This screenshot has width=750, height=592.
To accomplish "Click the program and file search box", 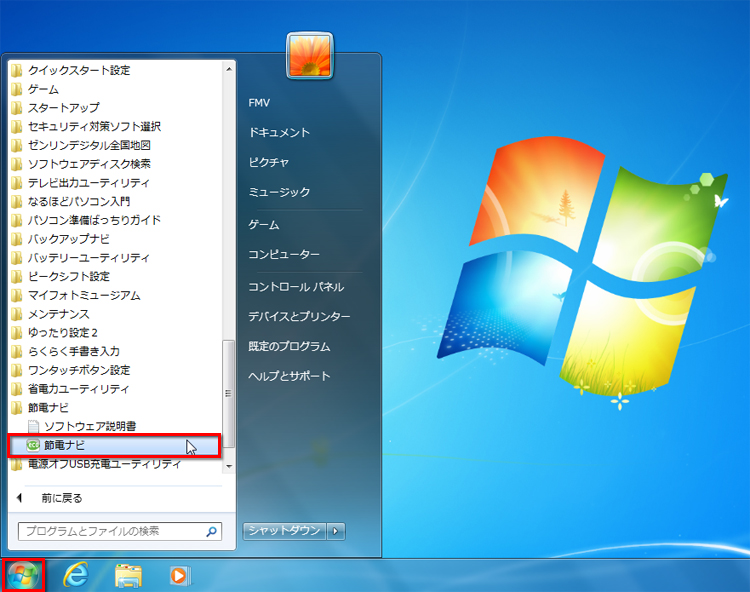I will point(120,531).
